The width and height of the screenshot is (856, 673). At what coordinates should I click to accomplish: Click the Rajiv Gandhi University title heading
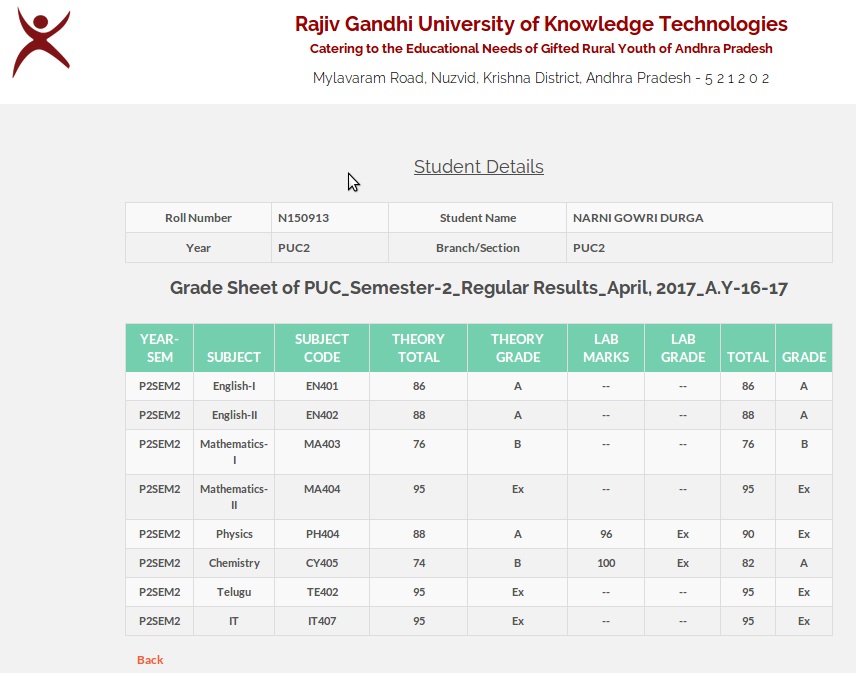(x=541, y=24)
